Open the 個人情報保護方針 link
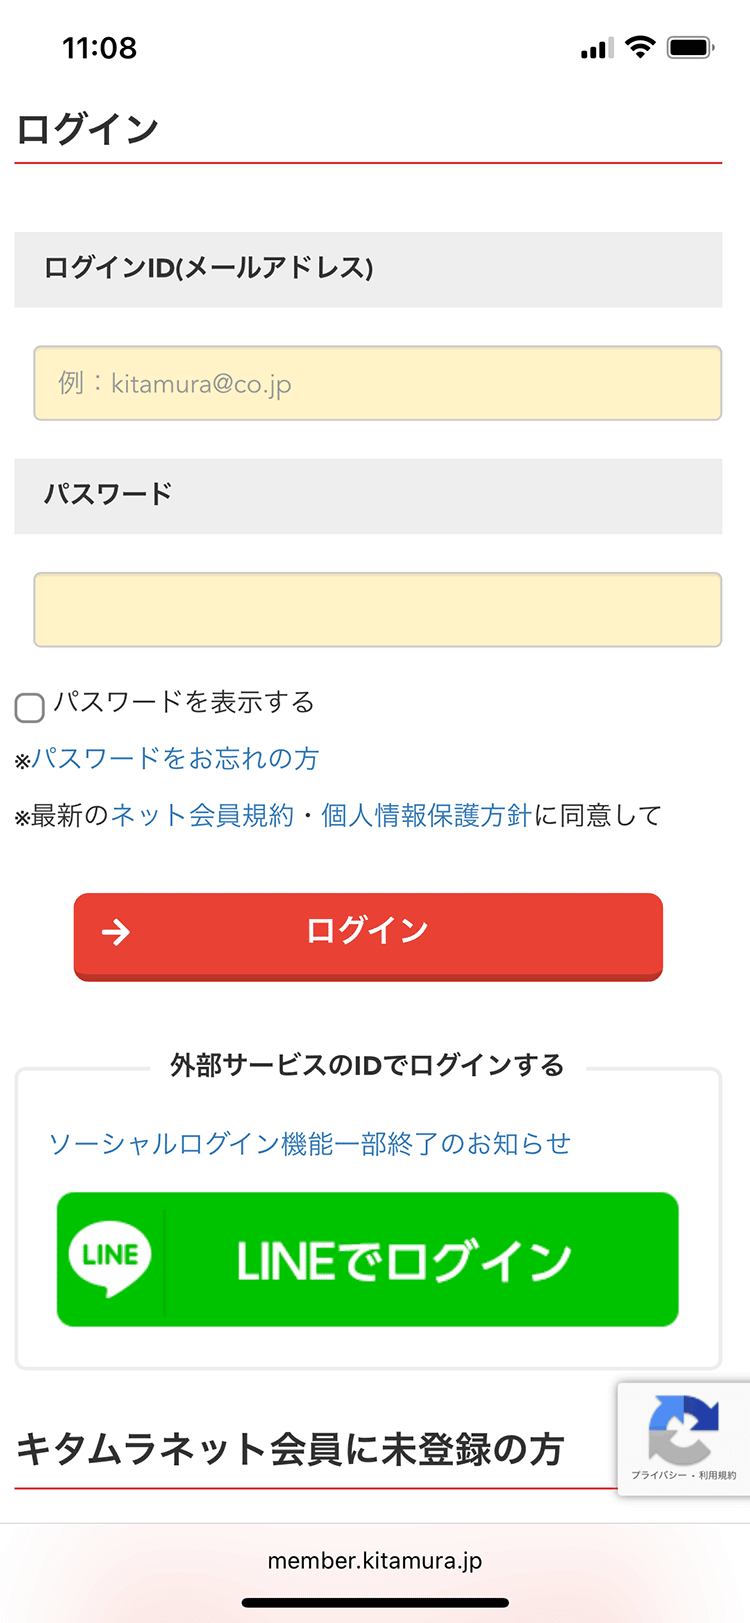This screenshot has width=750, height=1623. (426, 816)
